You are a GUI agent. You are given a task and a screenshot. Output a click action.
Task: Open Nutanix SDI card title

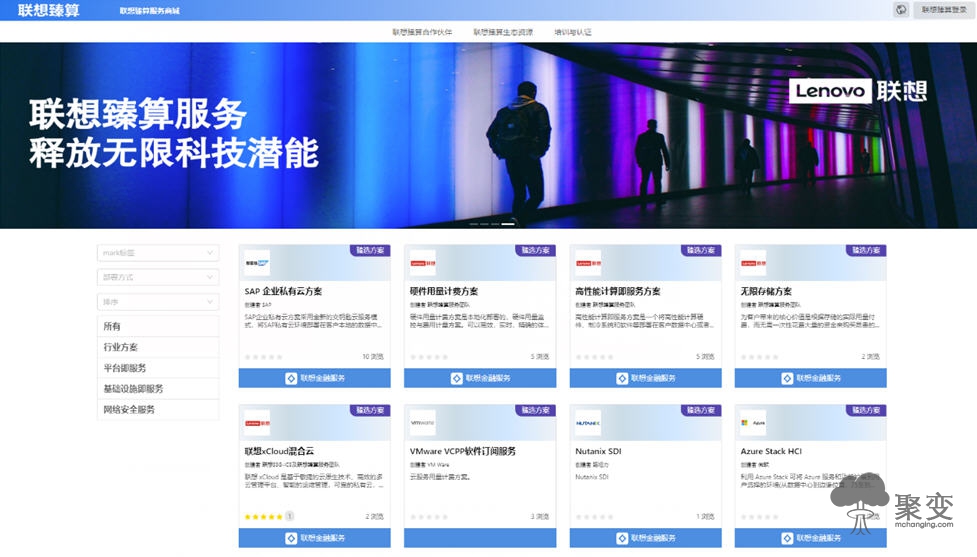pos(598,451)
